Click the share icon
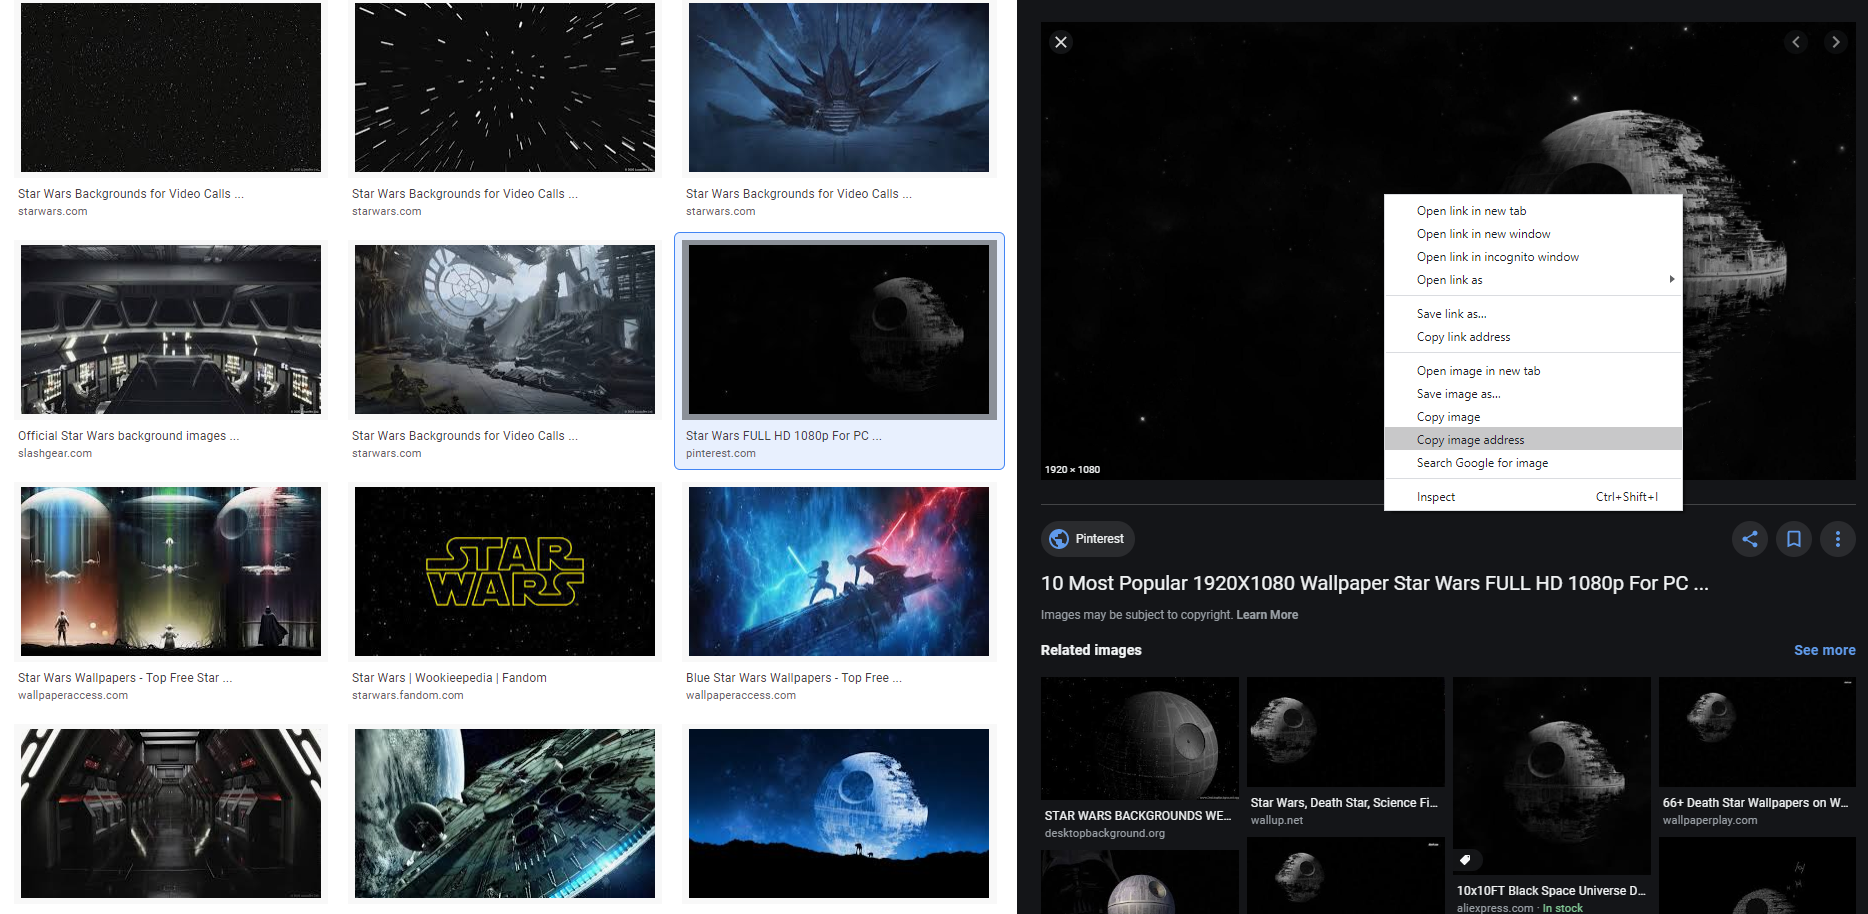This screenshot has width=1868, height=914. [1750, 539]
